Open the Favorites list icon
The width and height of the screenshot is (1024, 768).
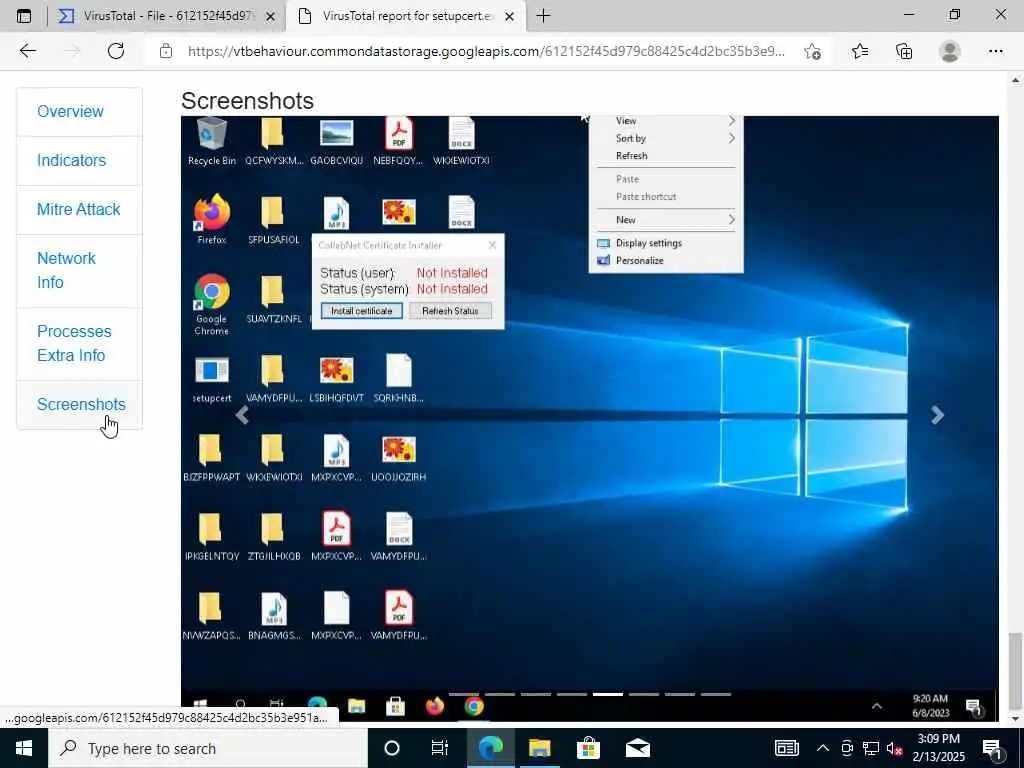(860, 51)
